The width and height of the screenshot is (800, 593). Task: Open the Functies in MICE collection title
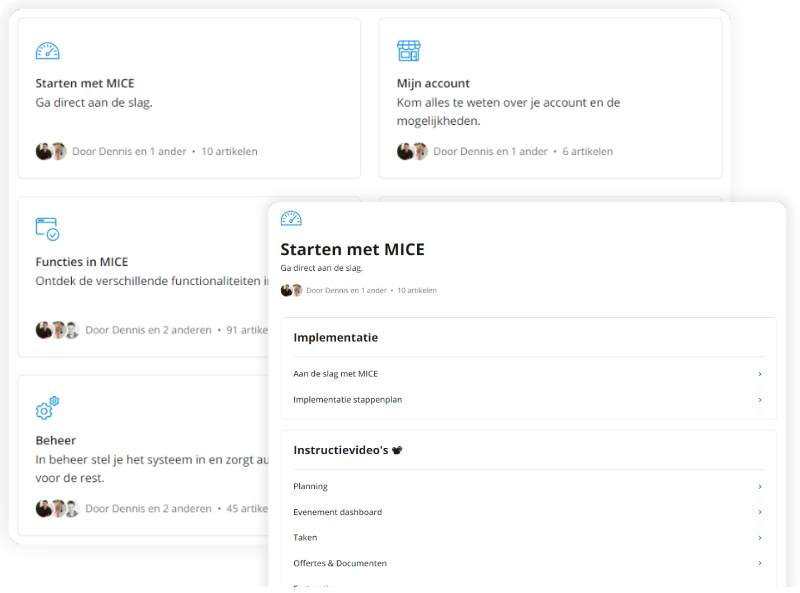point(82,262)
